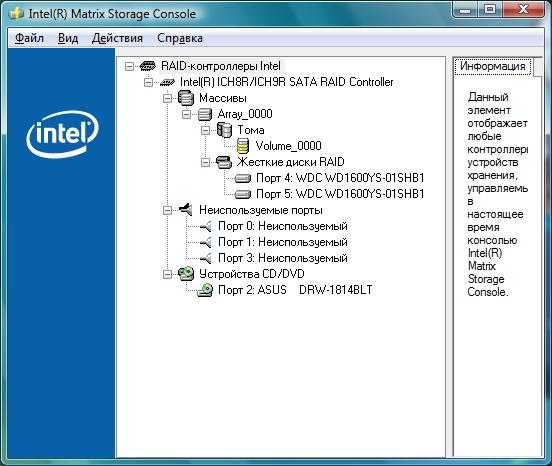The width and height of the screenshot is (552, 466).
Task: Select the Тома tree item
Action: [x=251, y=130]
